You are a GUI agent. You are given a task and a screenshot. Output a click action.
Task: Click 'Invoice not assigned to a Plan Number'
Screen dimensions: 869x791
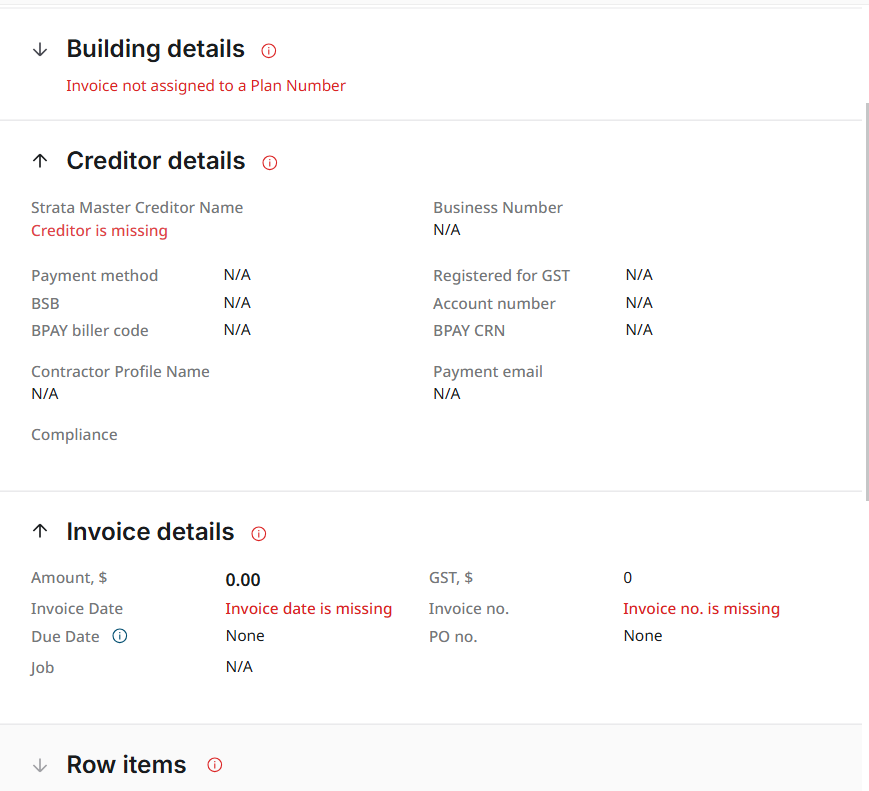click(x=206, y=86)
